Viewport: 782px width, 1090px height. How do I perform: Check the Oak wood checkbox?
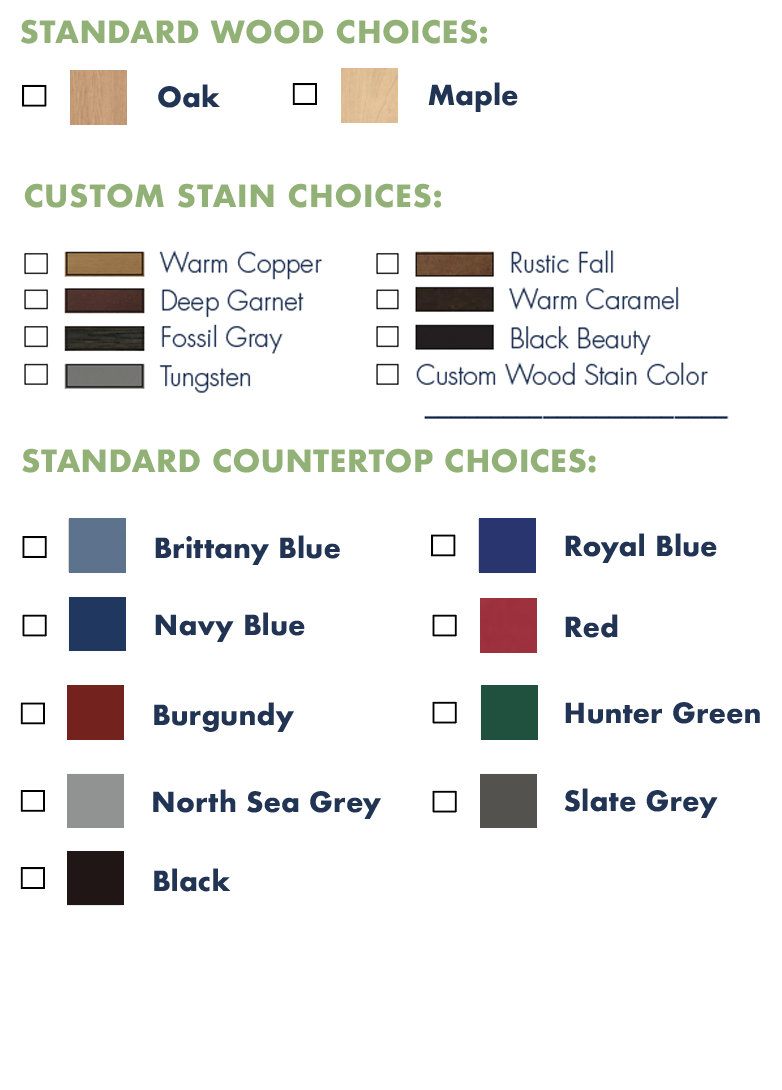[34, 95]
